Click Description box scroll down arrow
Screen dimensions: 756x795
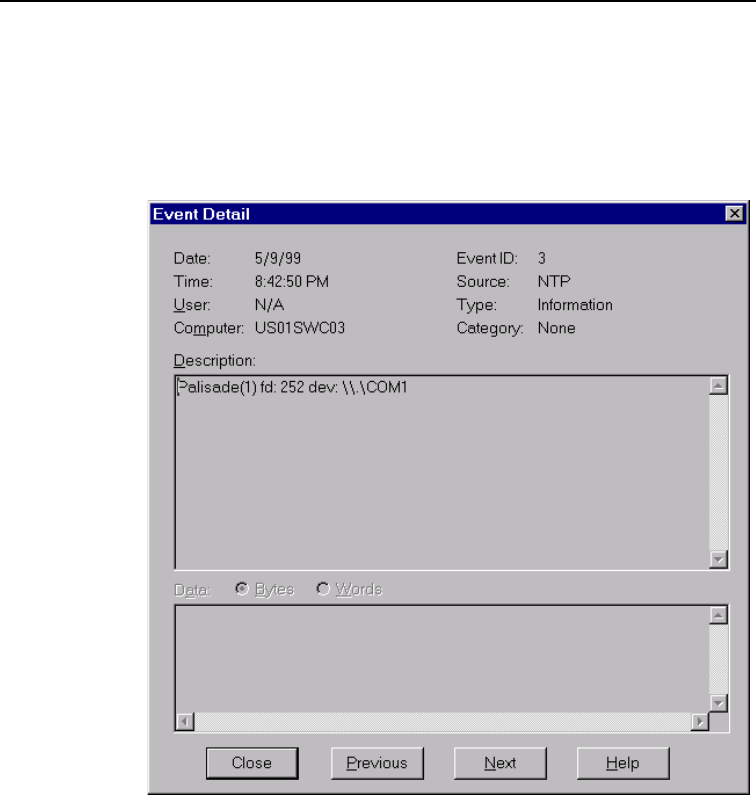(718, 559)
